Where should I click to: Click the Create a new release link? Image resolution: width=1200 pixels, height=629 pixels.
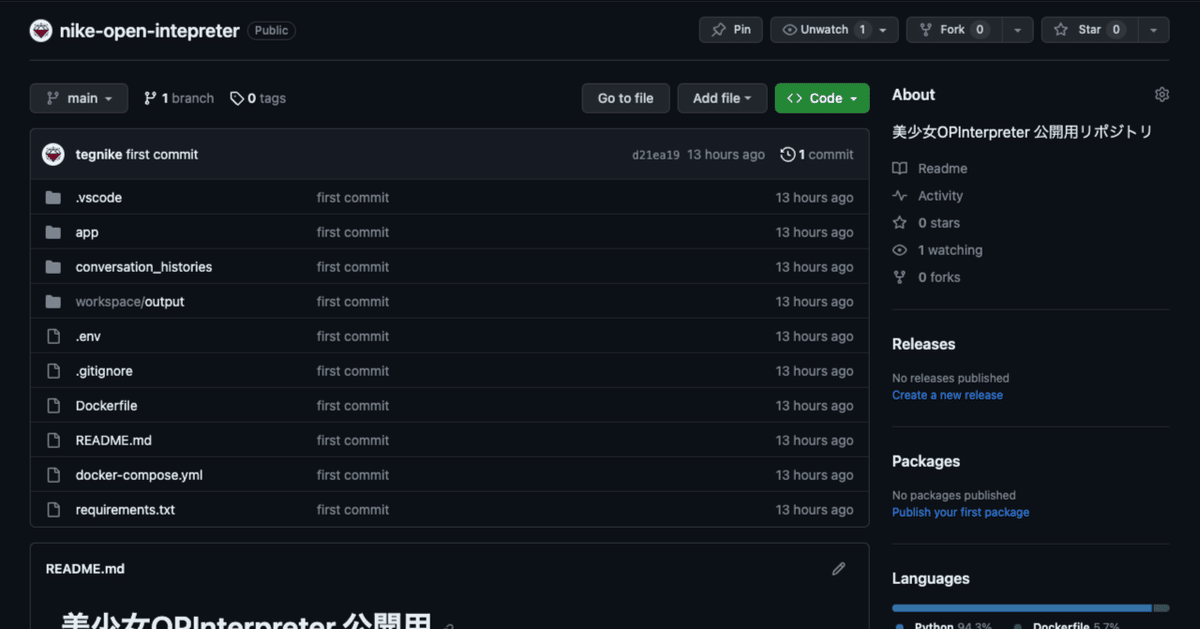coord(947,395)
